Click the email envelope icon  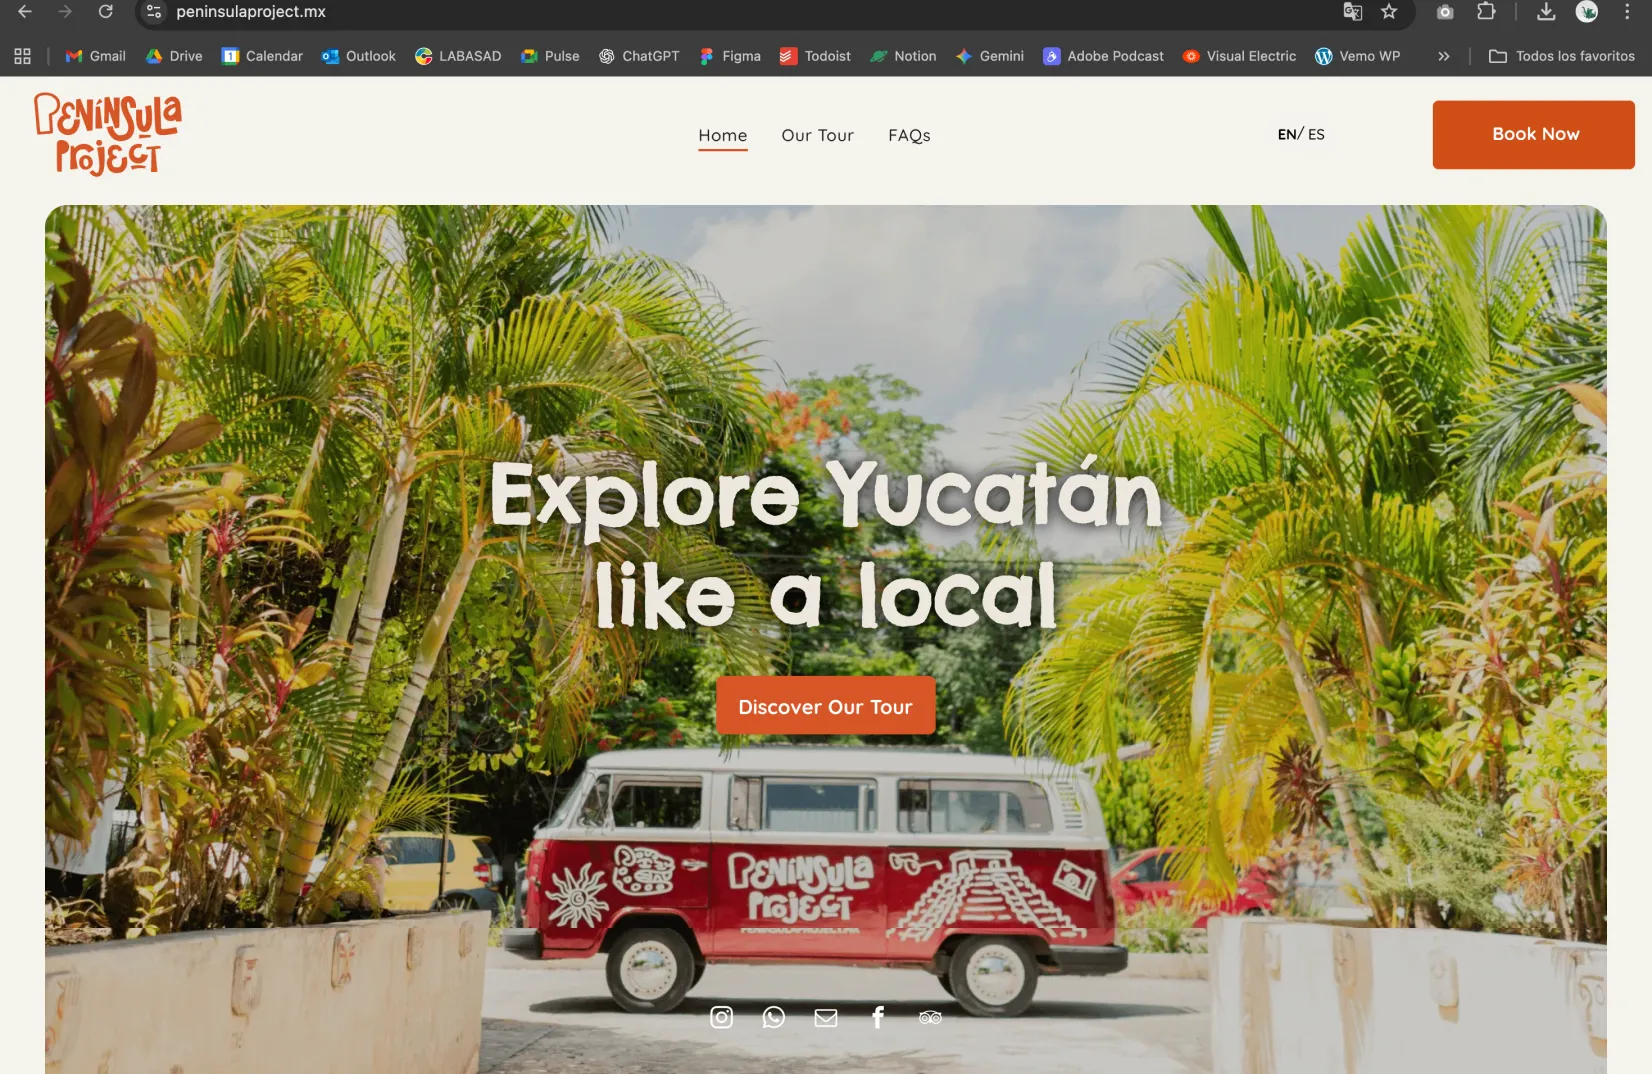[x=825, y=1017]
